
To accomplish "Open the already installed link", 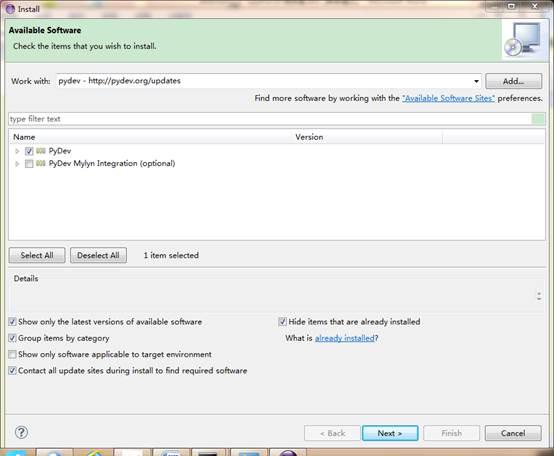I will click(x=345, y=338).
